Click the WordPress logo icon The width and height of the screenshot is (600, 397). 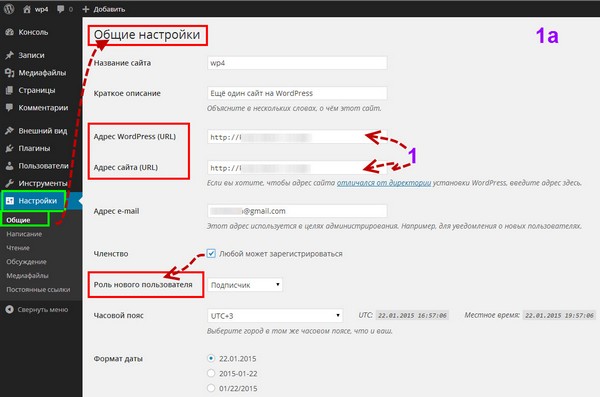9,9
